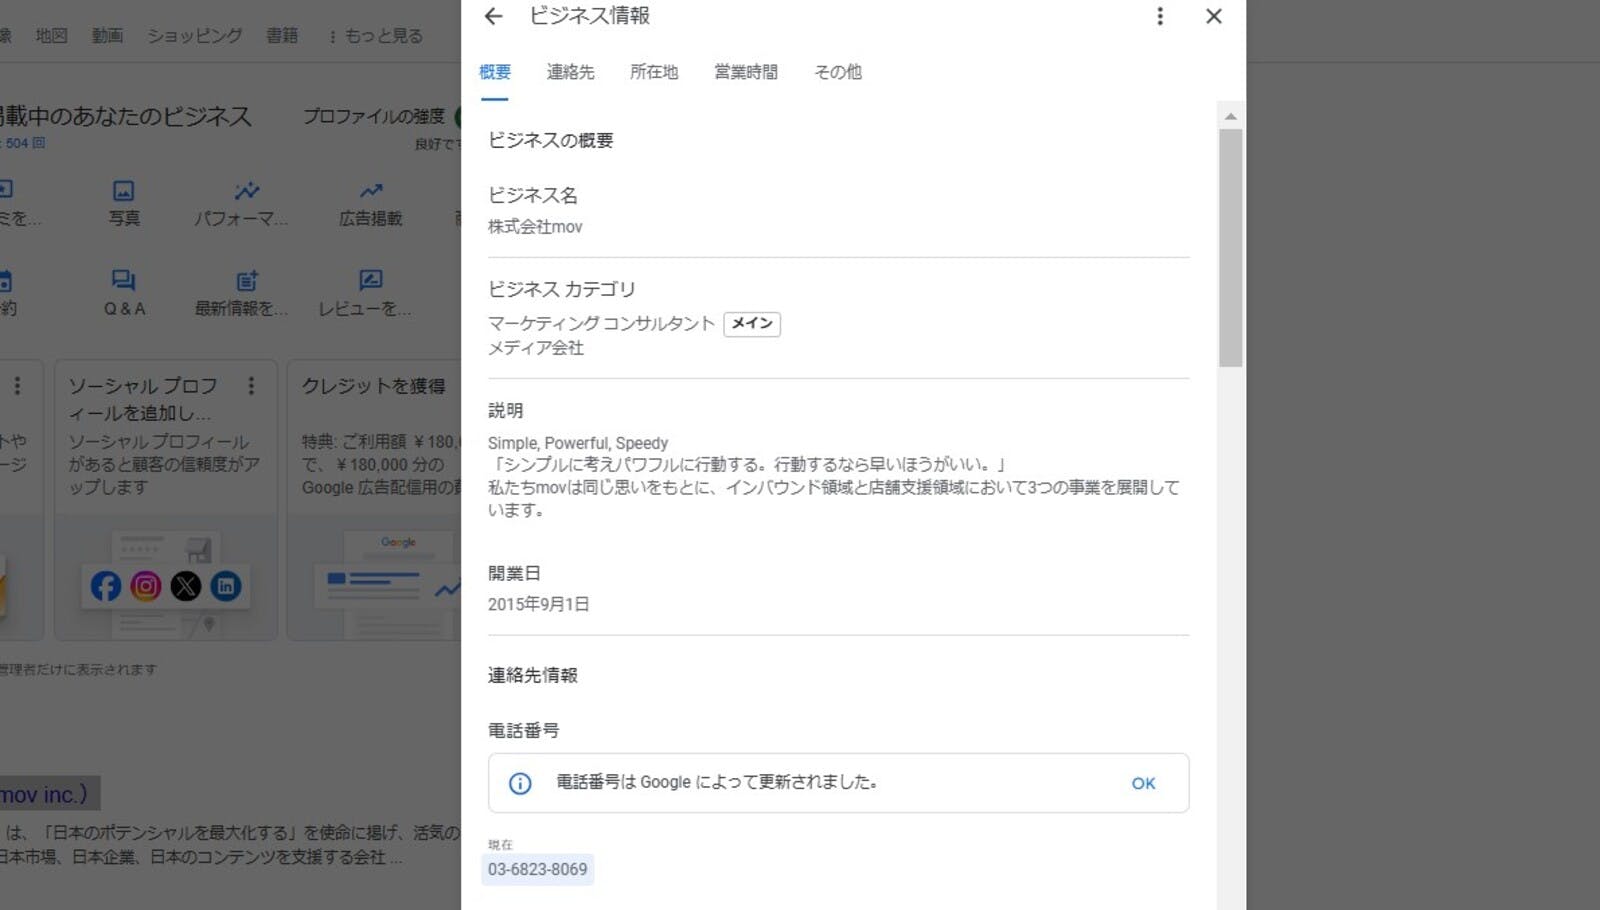The height and width of the screenshot is (910, 1600).
Task: Switch to the 連絡先 tab
Action: coord(571,72)
